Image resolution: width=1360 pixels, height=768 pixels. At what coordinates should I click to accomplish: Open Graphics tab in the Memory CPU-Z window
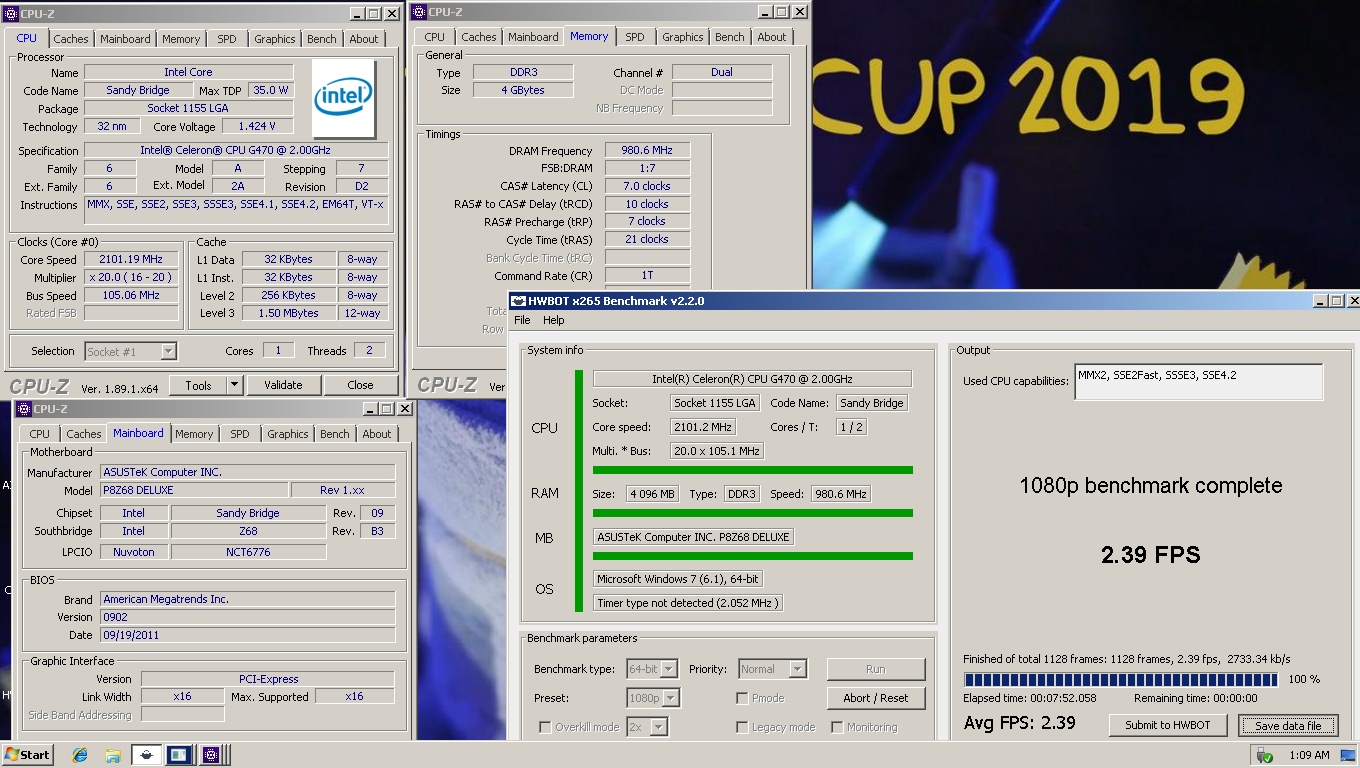(683, 37)
